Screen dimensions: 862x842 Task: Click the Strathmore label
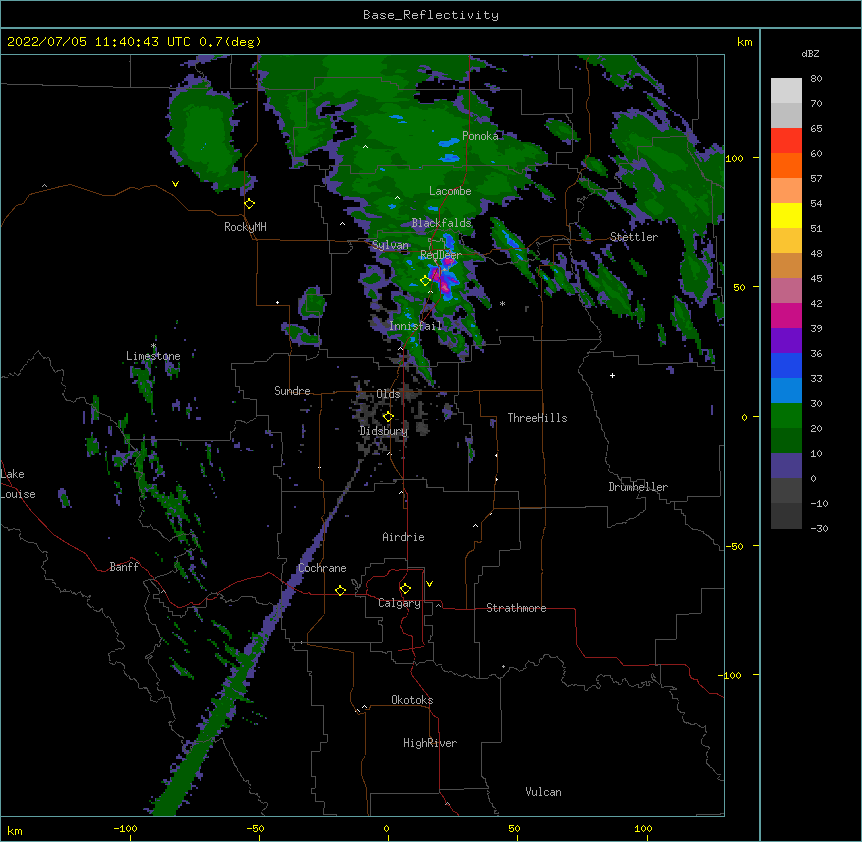click(516, 608)
